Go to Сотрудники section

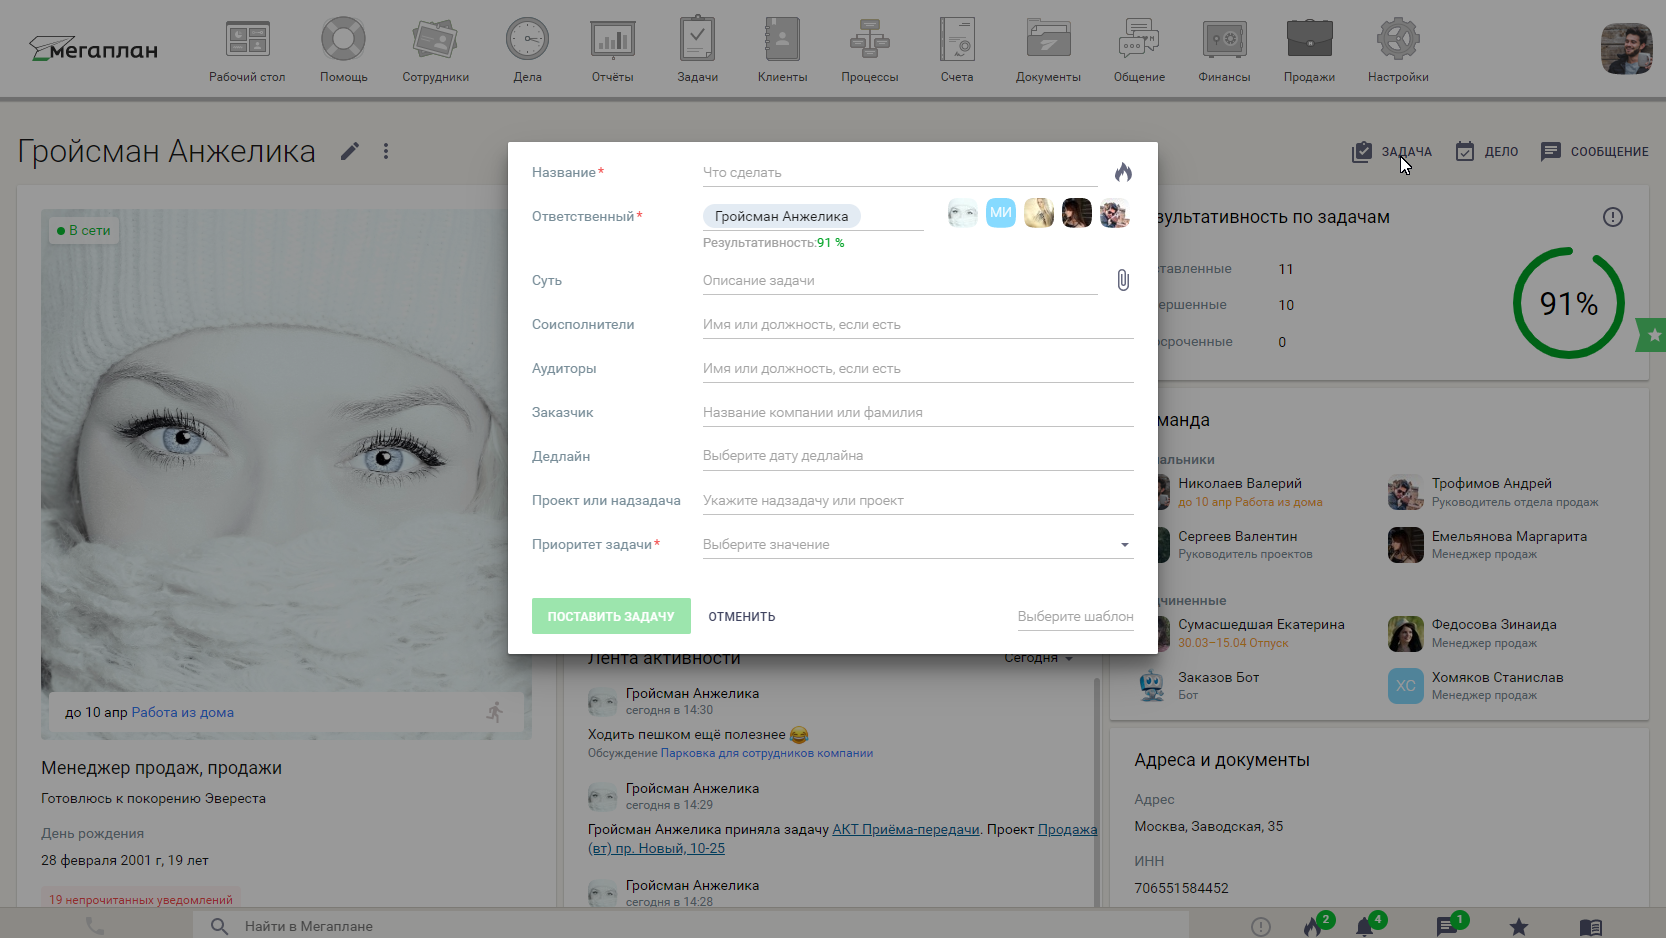tap(435, 50)
